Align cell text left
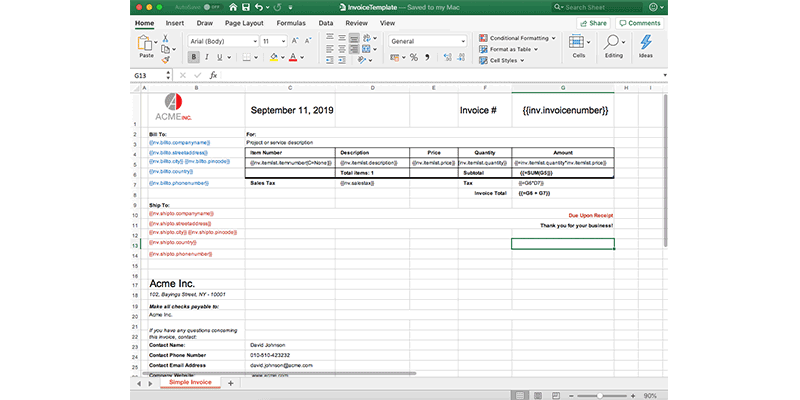This screenshot has height=400, width=800. (x=330, y=49)
